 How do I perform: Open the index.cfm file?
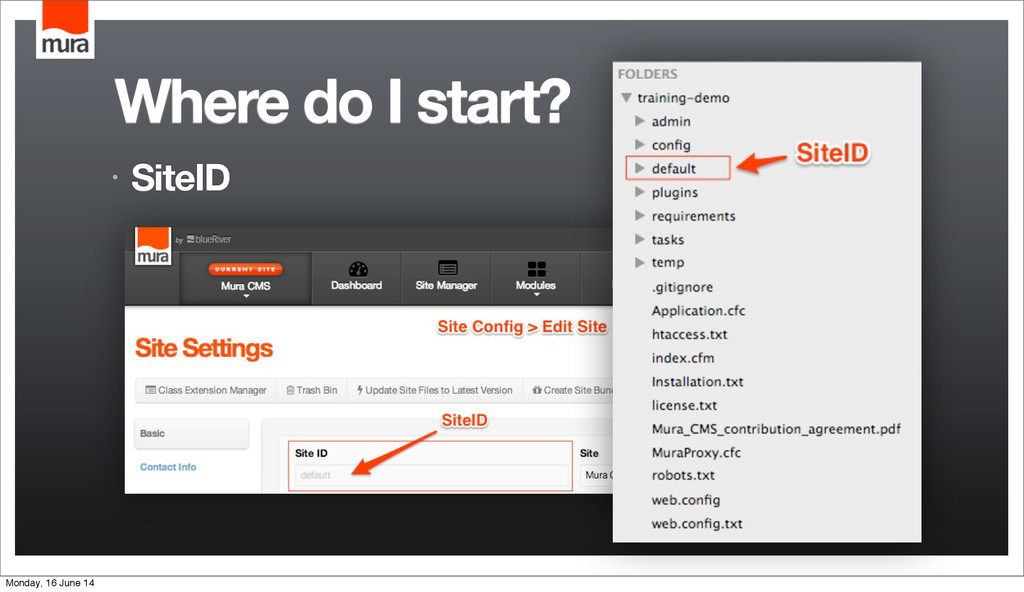point(682,358)
